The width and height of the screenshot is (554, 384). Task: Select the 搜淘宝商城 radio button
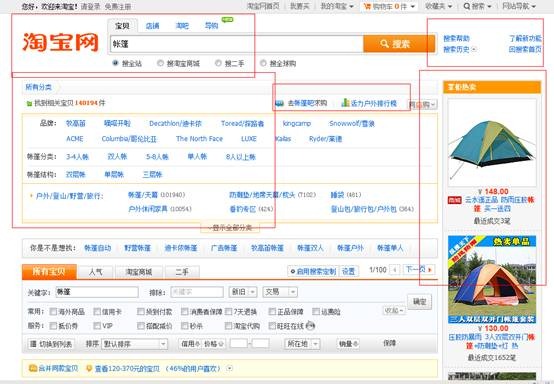click(160, 63)
